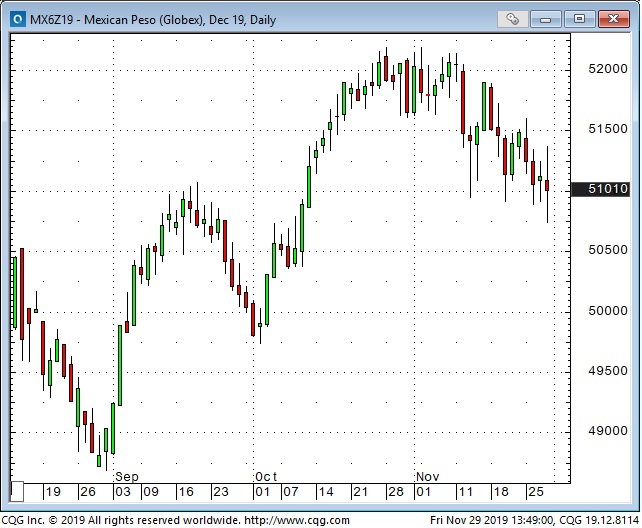Click date label 19 on time axis
The height and width of the screenshot is (528, 642).
(53, 492)
